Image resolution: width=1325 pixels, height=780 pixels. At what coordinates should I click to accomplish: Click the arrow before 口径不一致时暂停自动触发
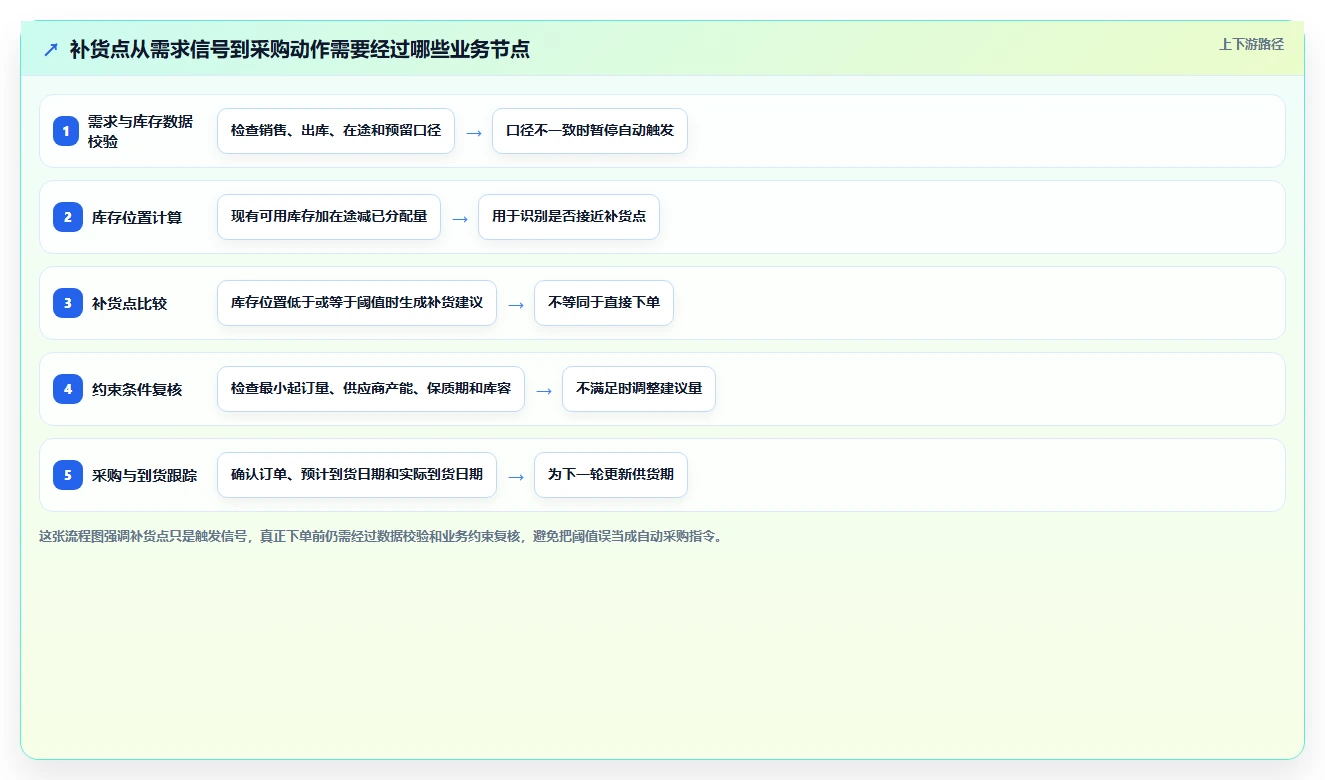[474, 132]
